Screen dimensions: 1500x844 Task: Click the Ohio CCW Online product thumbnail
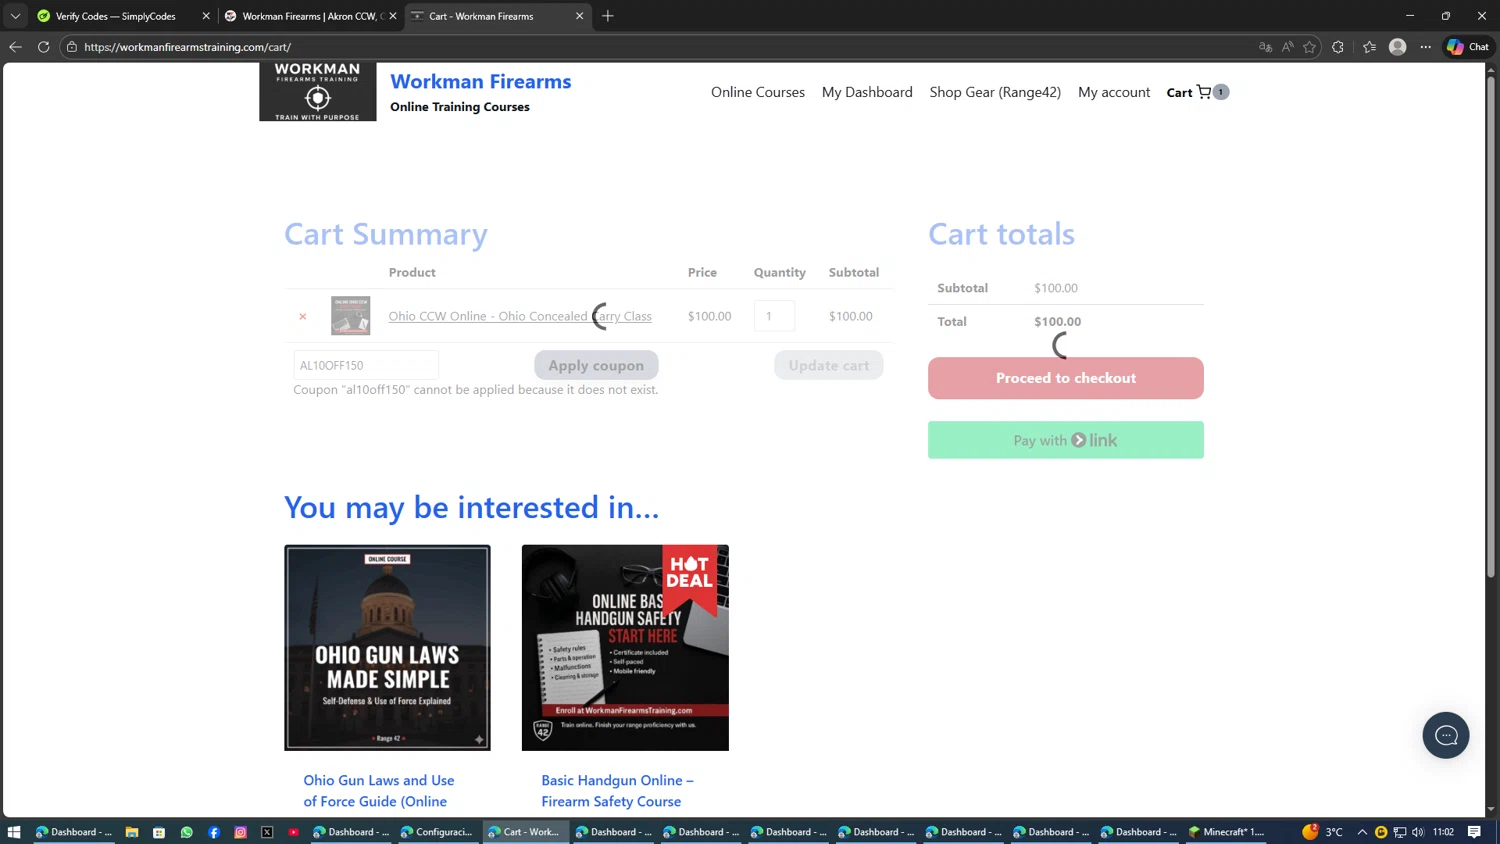[x=351, y=316]
